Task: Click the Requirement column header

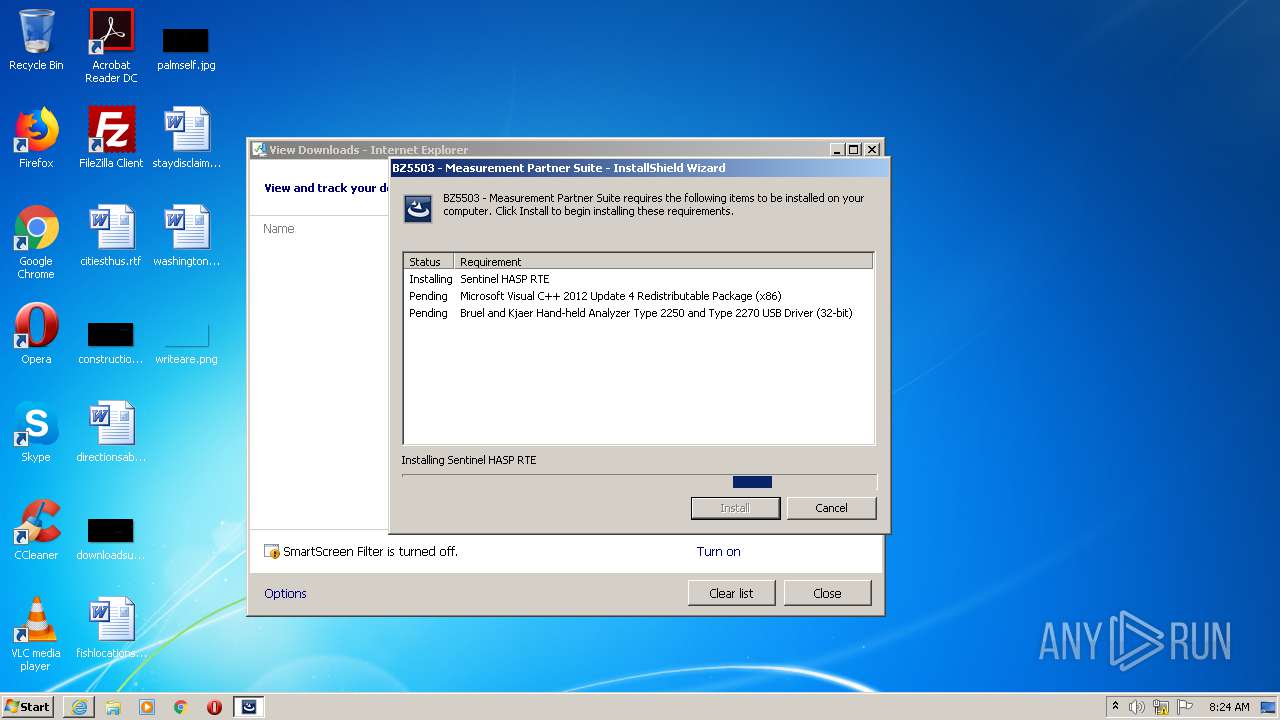Action: 664,262
